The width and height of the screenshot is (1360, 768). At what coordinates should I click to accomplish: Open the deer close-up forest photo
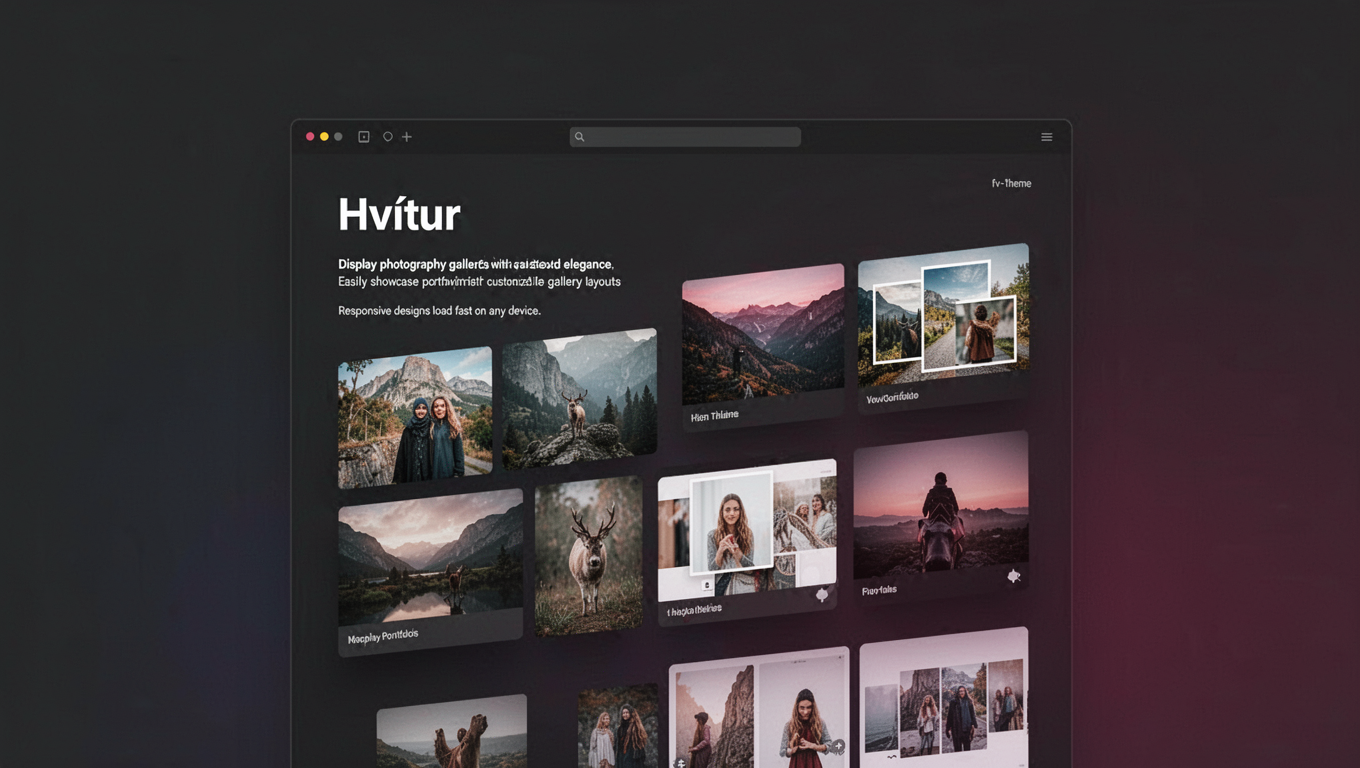tap(588, 555)
